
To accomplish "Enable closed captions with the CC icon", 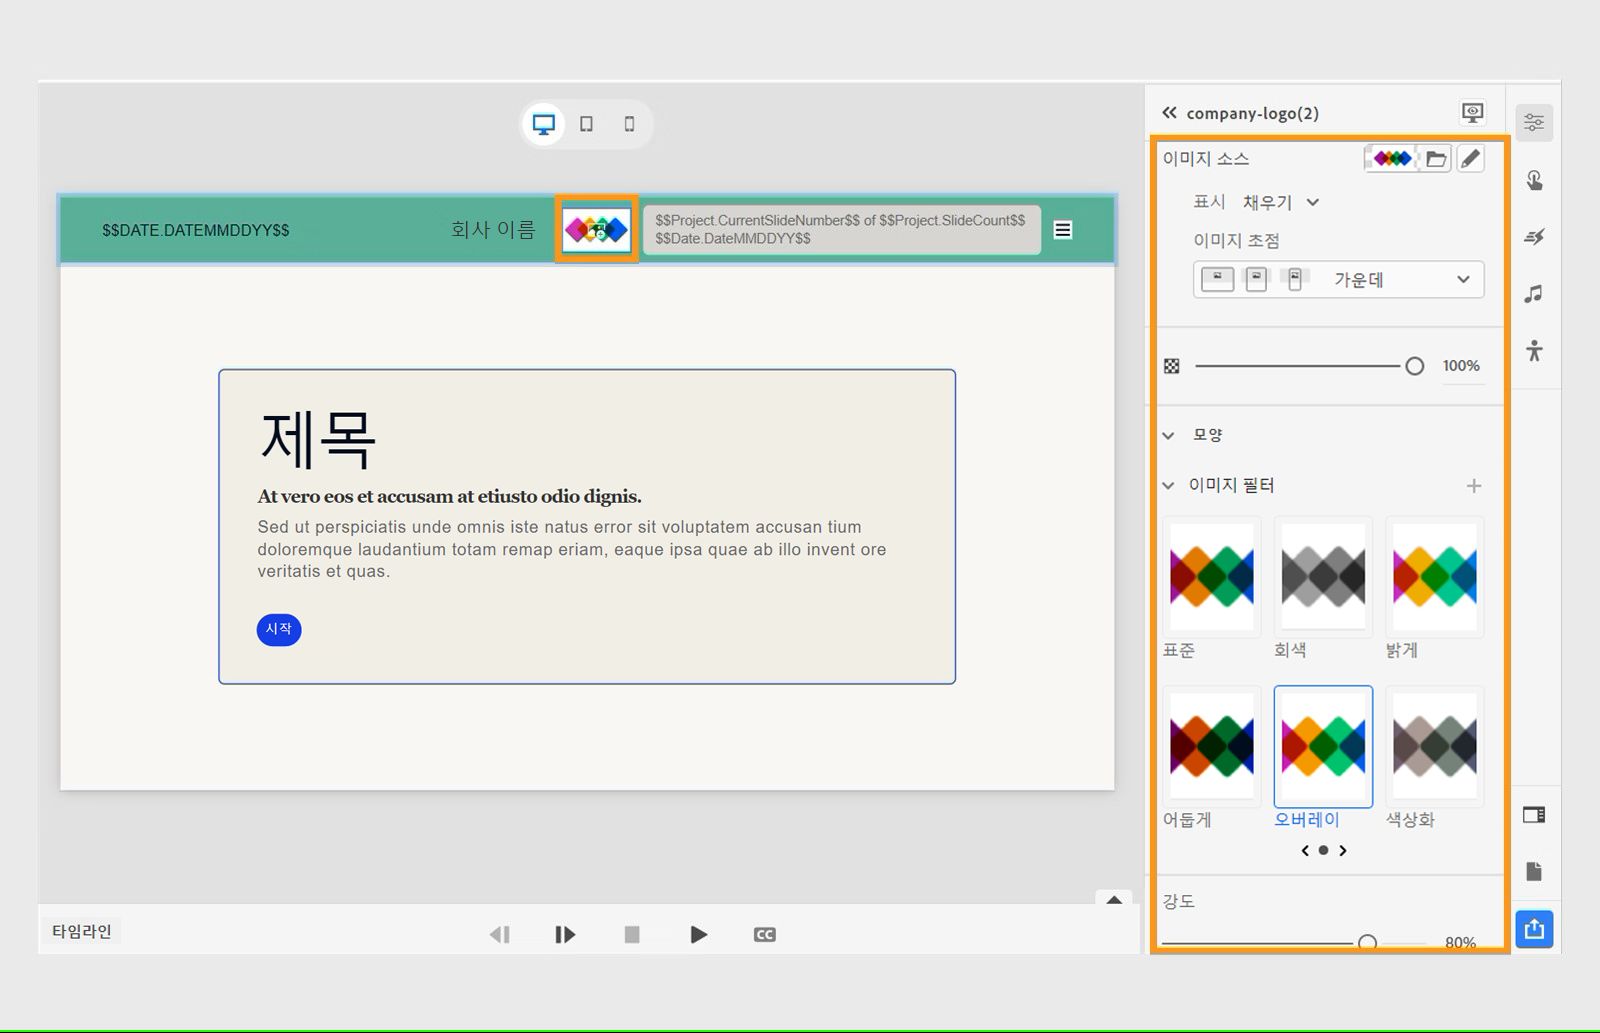I will [764, 934].
